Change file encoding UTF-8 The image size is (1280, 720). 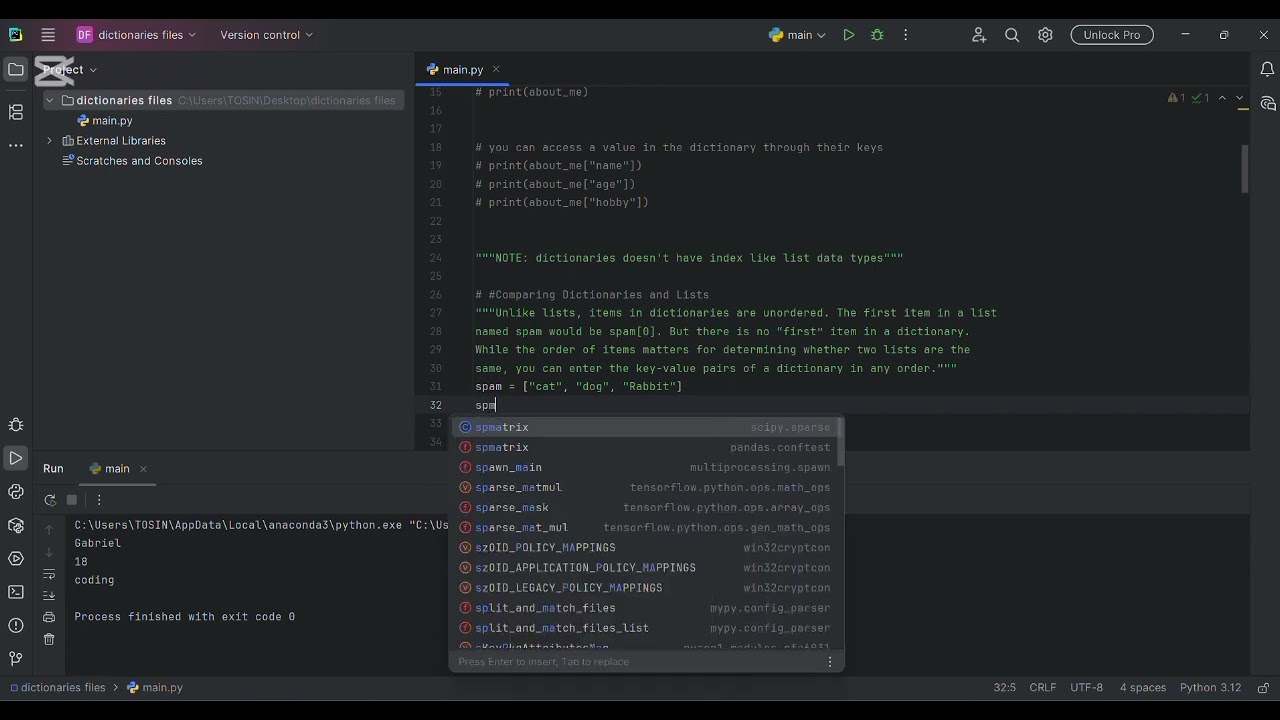pos(1086,688)
